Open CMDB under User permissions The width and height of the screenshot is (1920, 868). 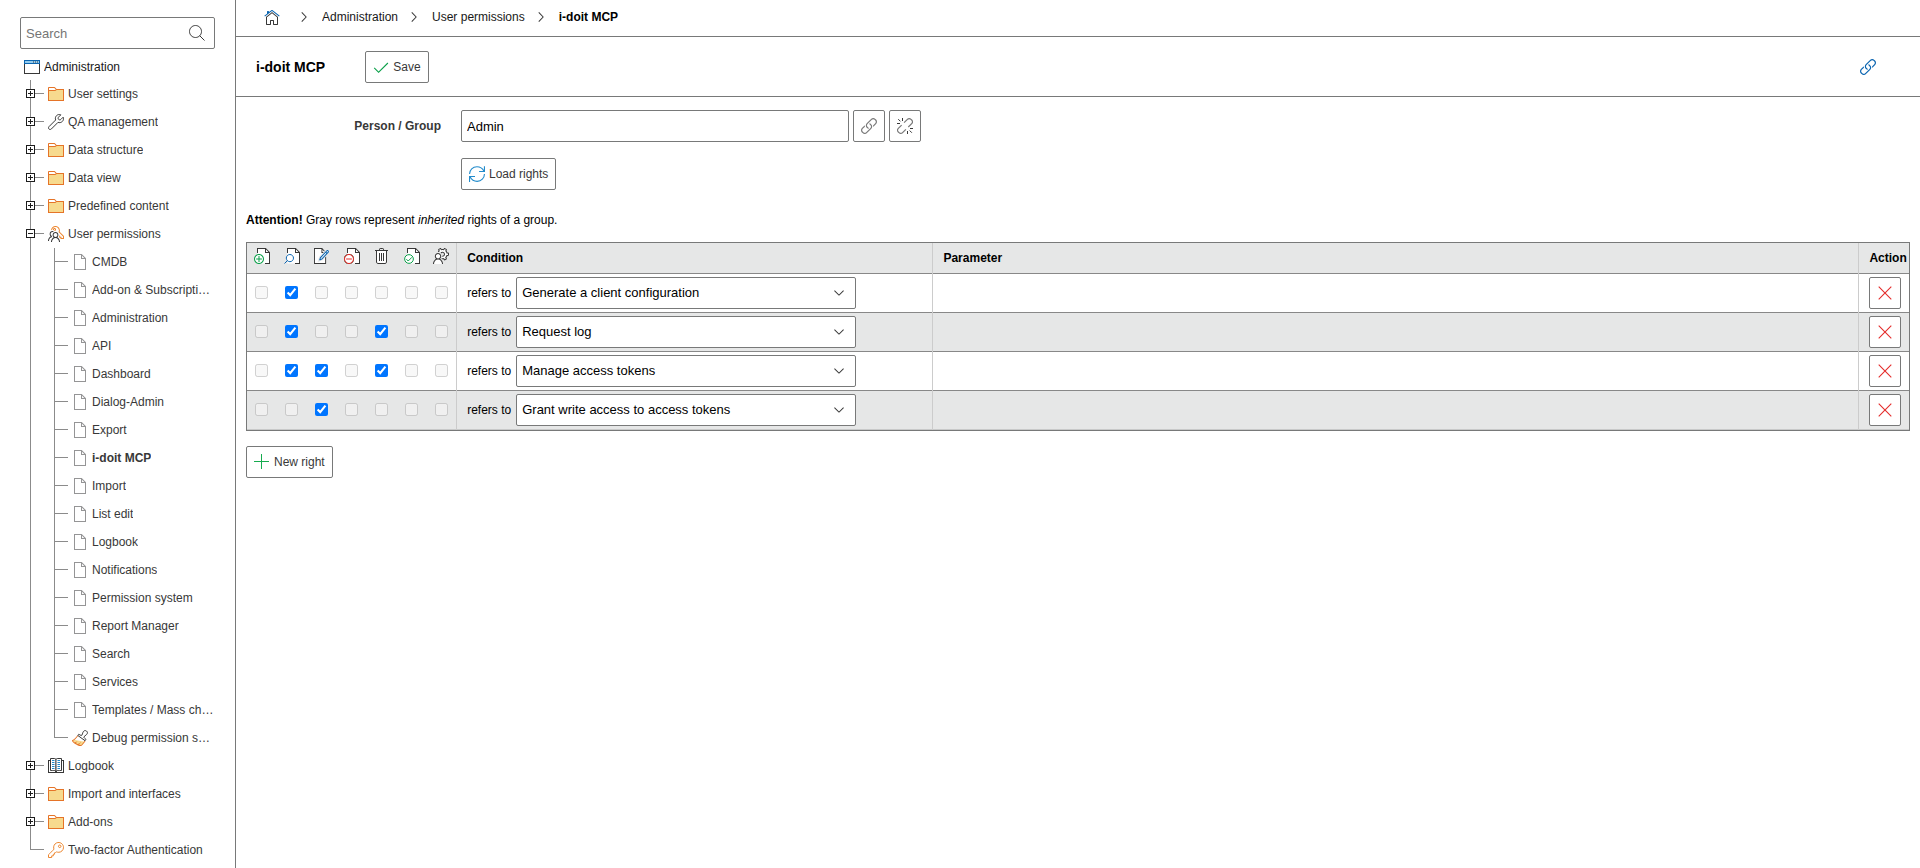[109, 262]
